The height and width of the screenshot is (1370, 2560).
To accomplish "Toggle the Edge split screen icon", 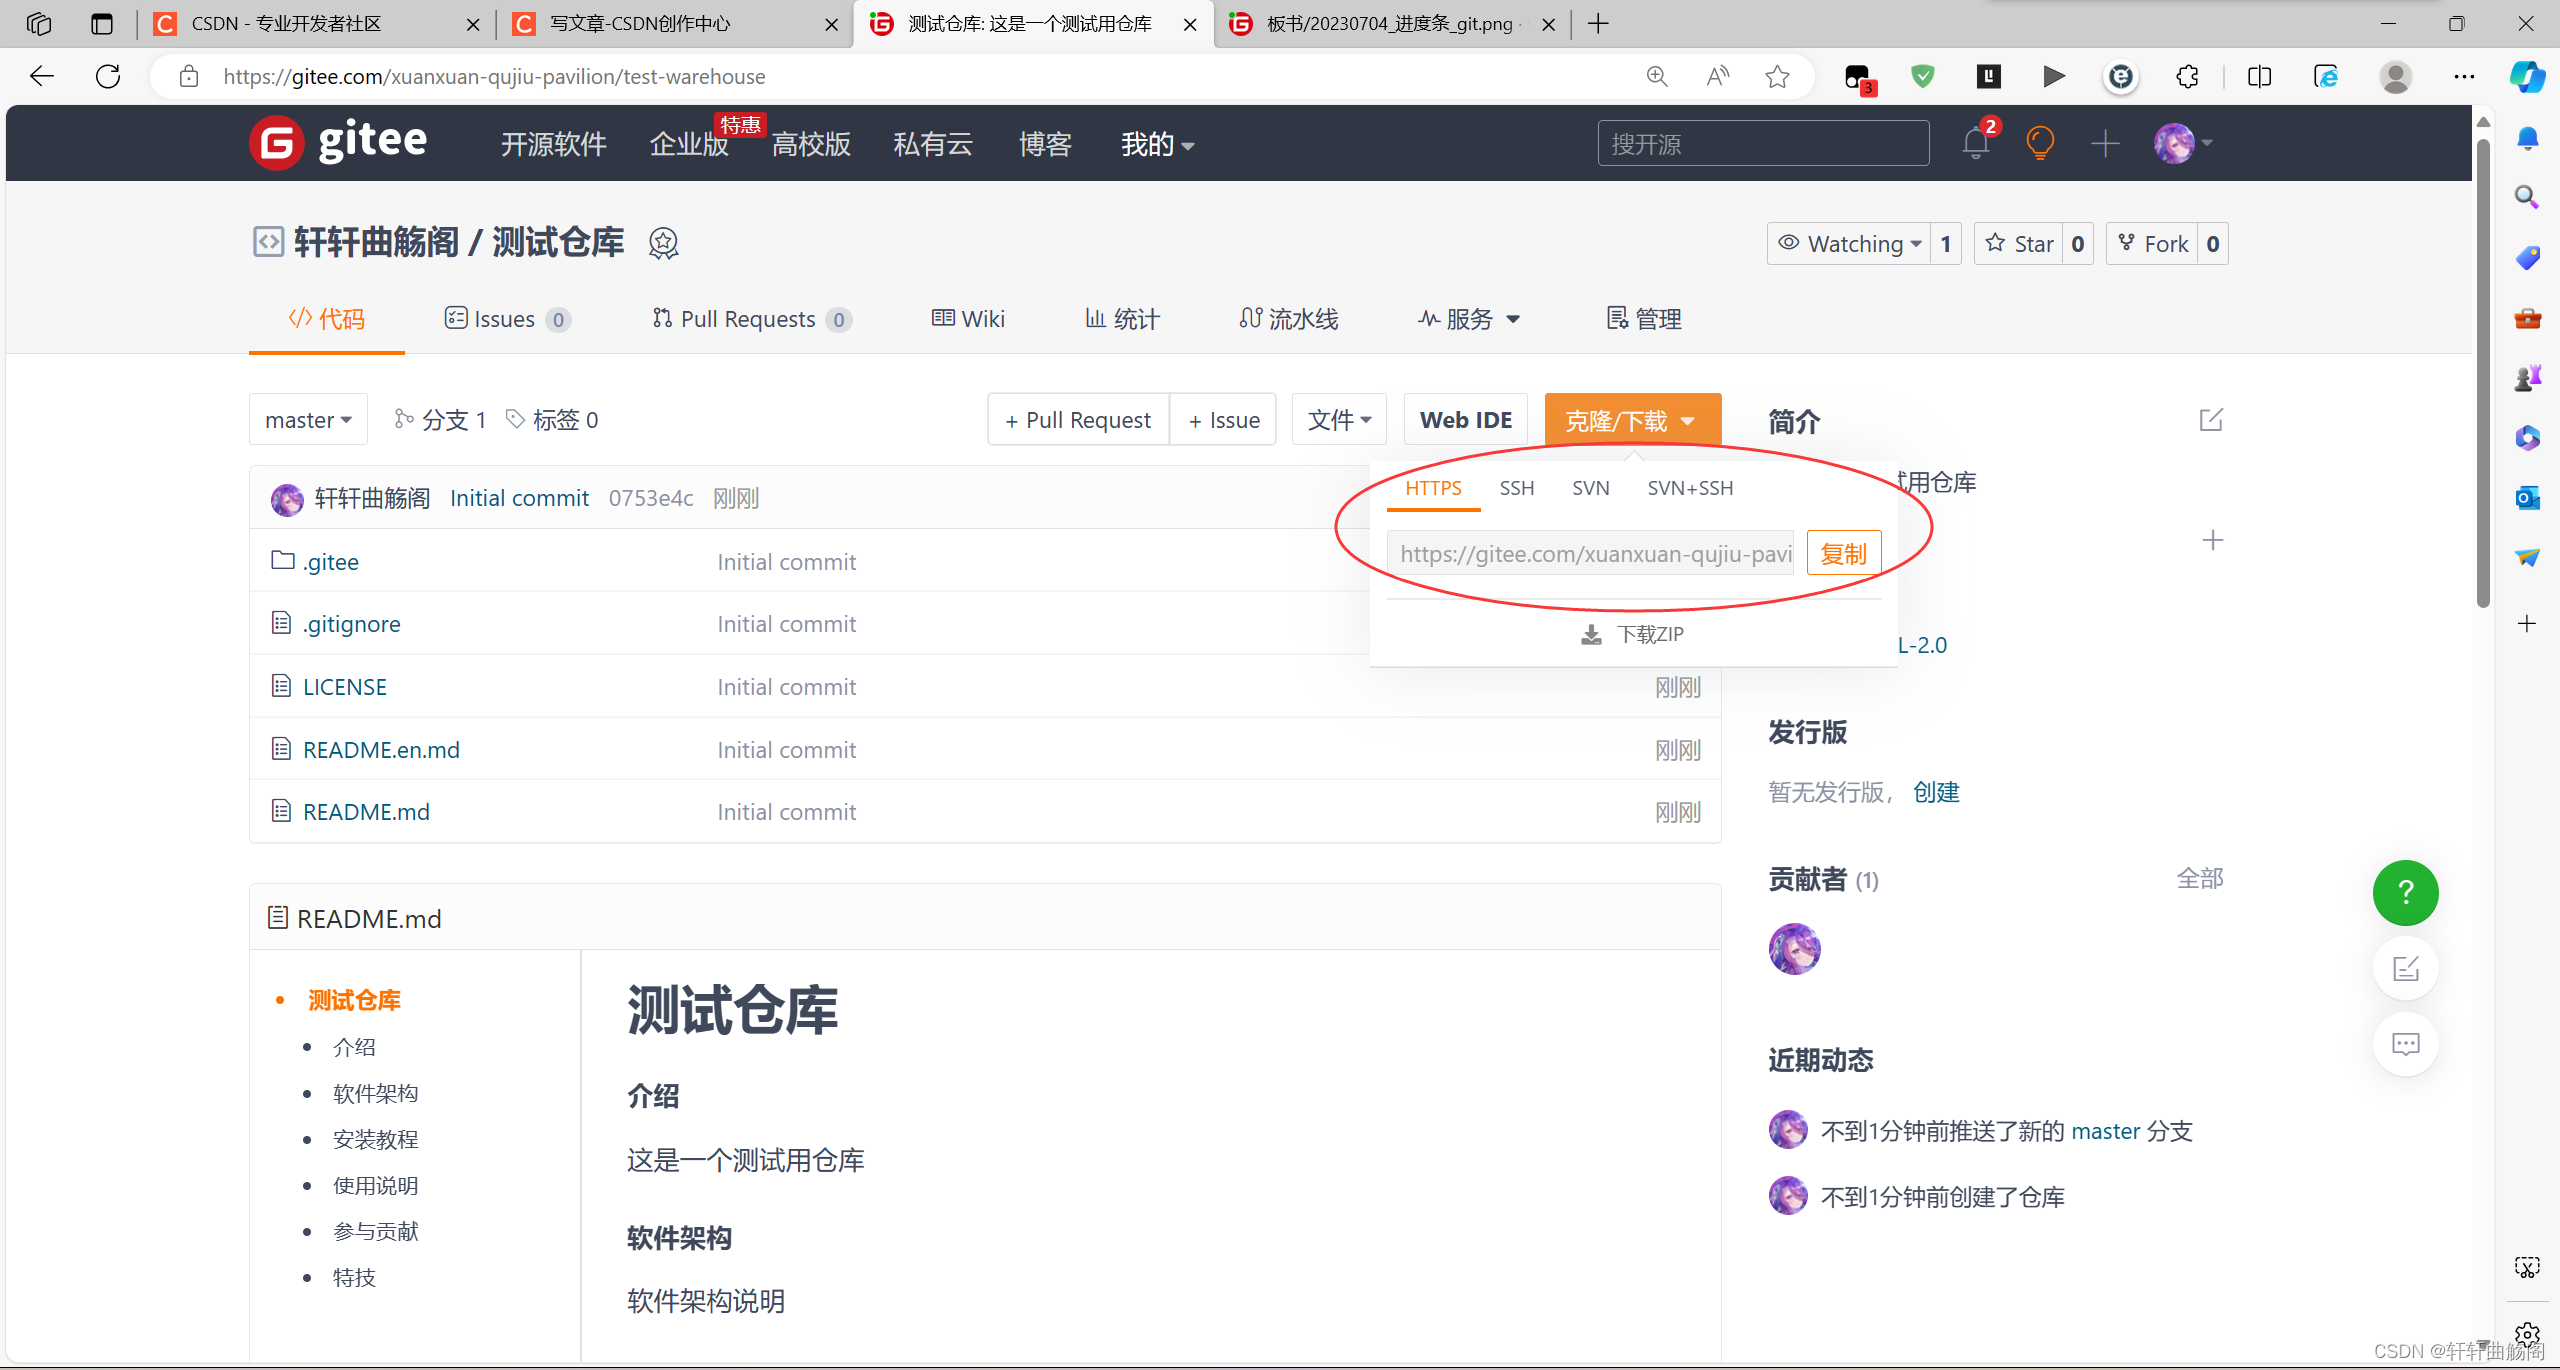I will [x=2259, y=77].
